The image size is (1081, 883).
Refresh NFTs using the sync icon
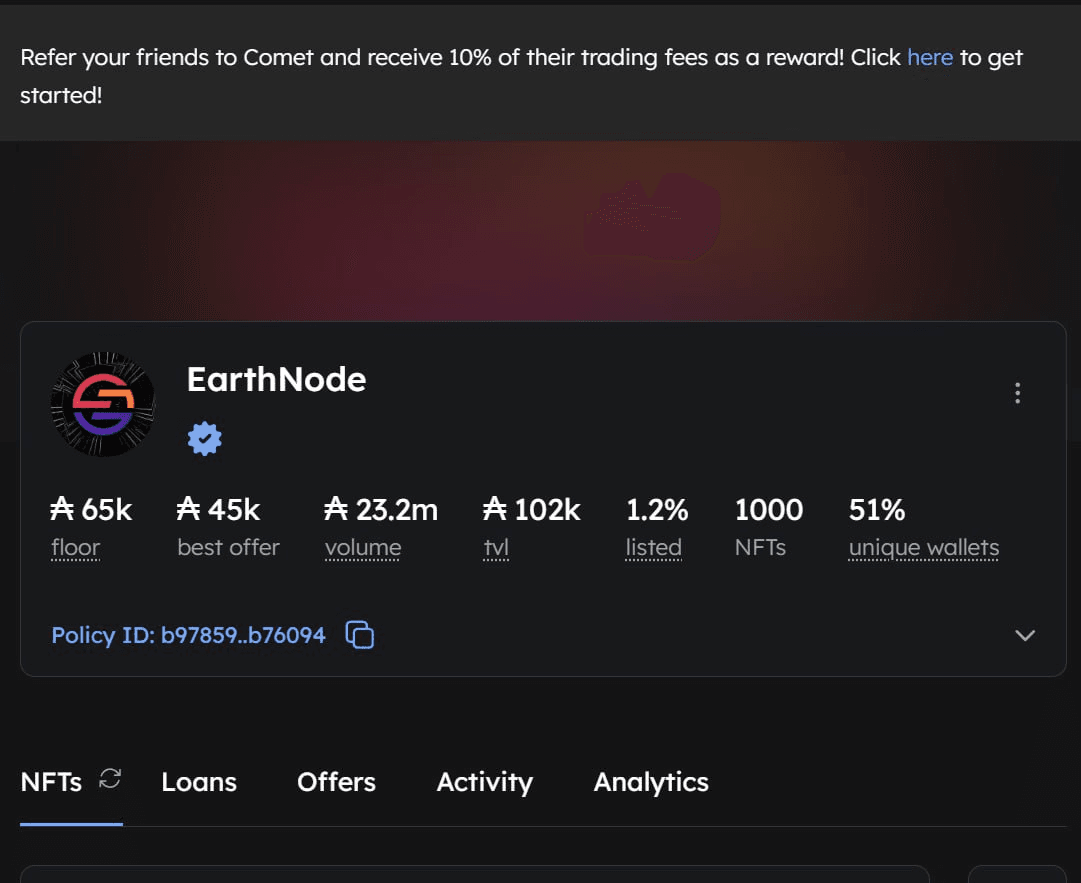click(x=110, y=779)
